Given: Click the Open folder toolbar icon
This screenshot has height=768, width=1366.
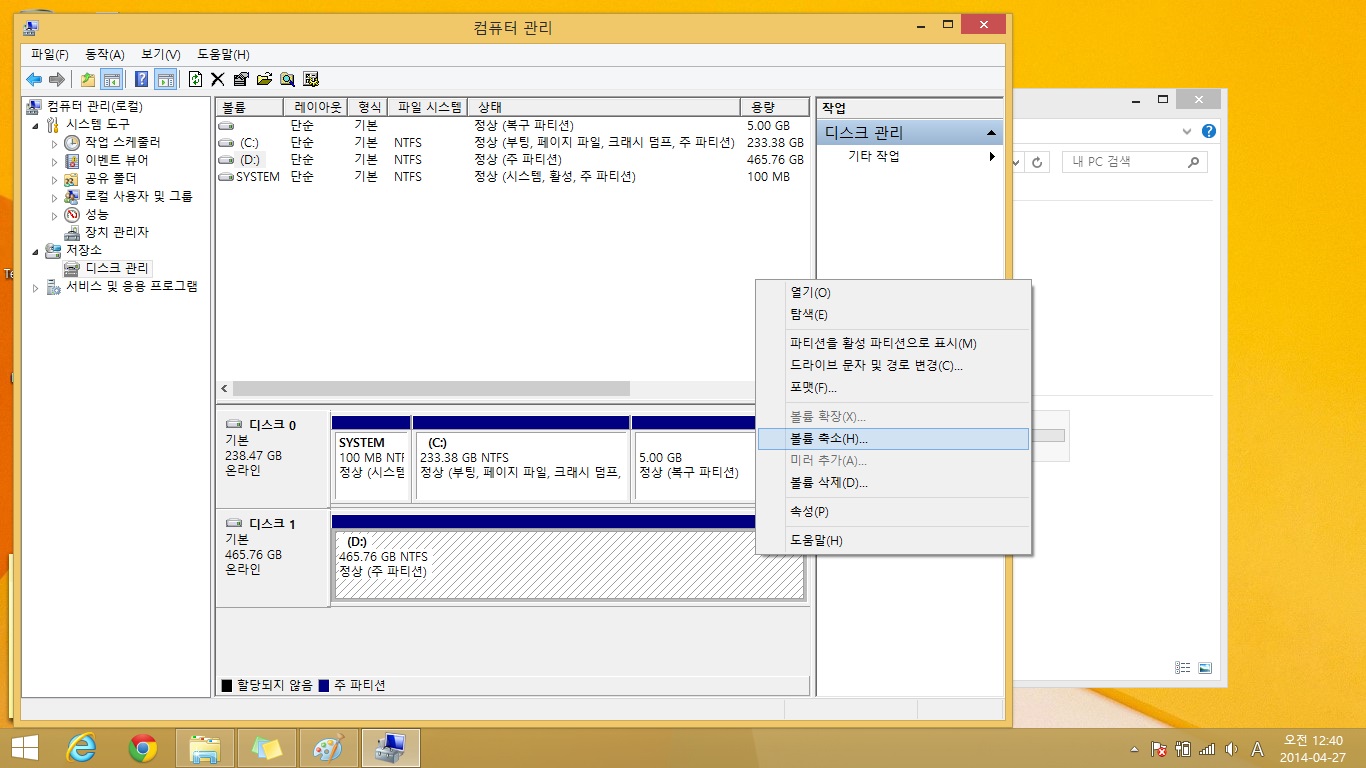Looking at the screenshot, I should 264,79.
